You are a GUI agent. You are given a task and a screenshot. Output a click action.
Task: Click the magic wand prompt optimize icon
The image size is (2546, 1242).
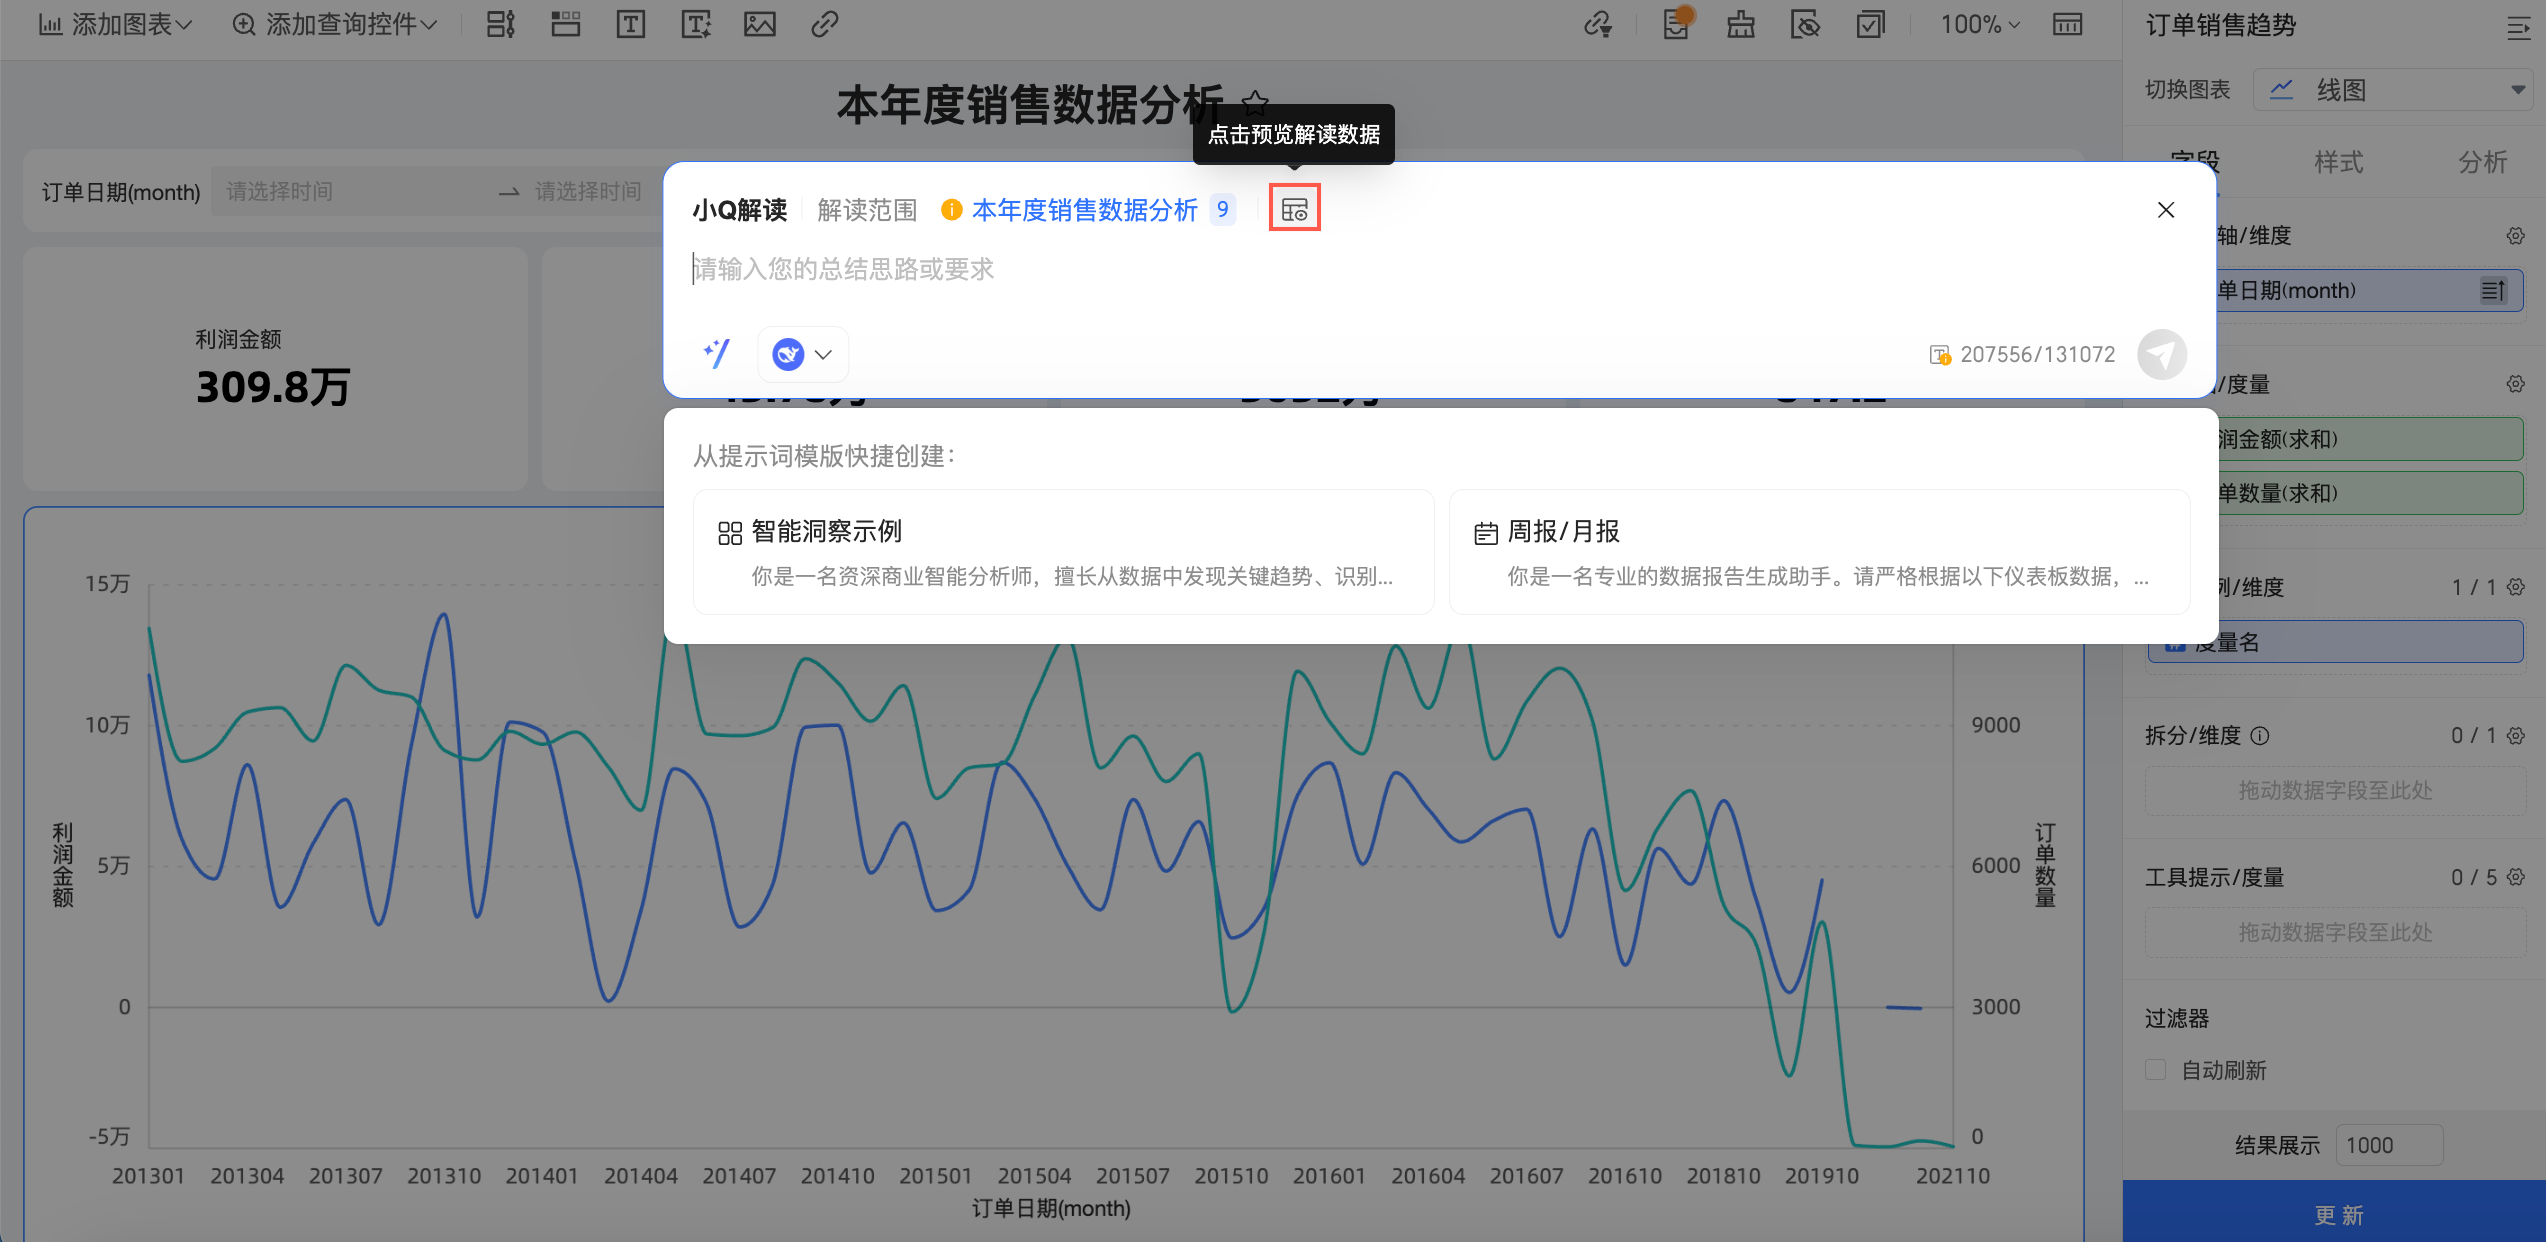[x=717, y=354]
